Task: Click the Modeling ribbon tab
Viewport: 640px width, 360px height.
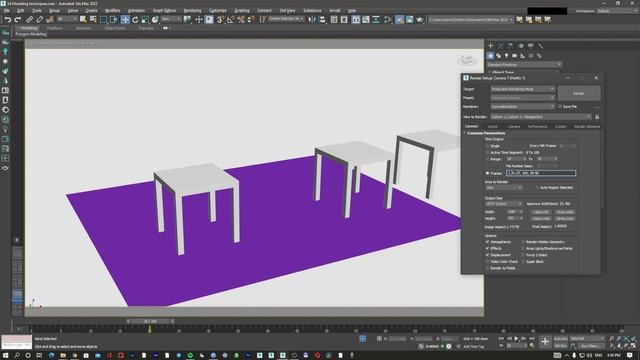Action: coord(28,28)
